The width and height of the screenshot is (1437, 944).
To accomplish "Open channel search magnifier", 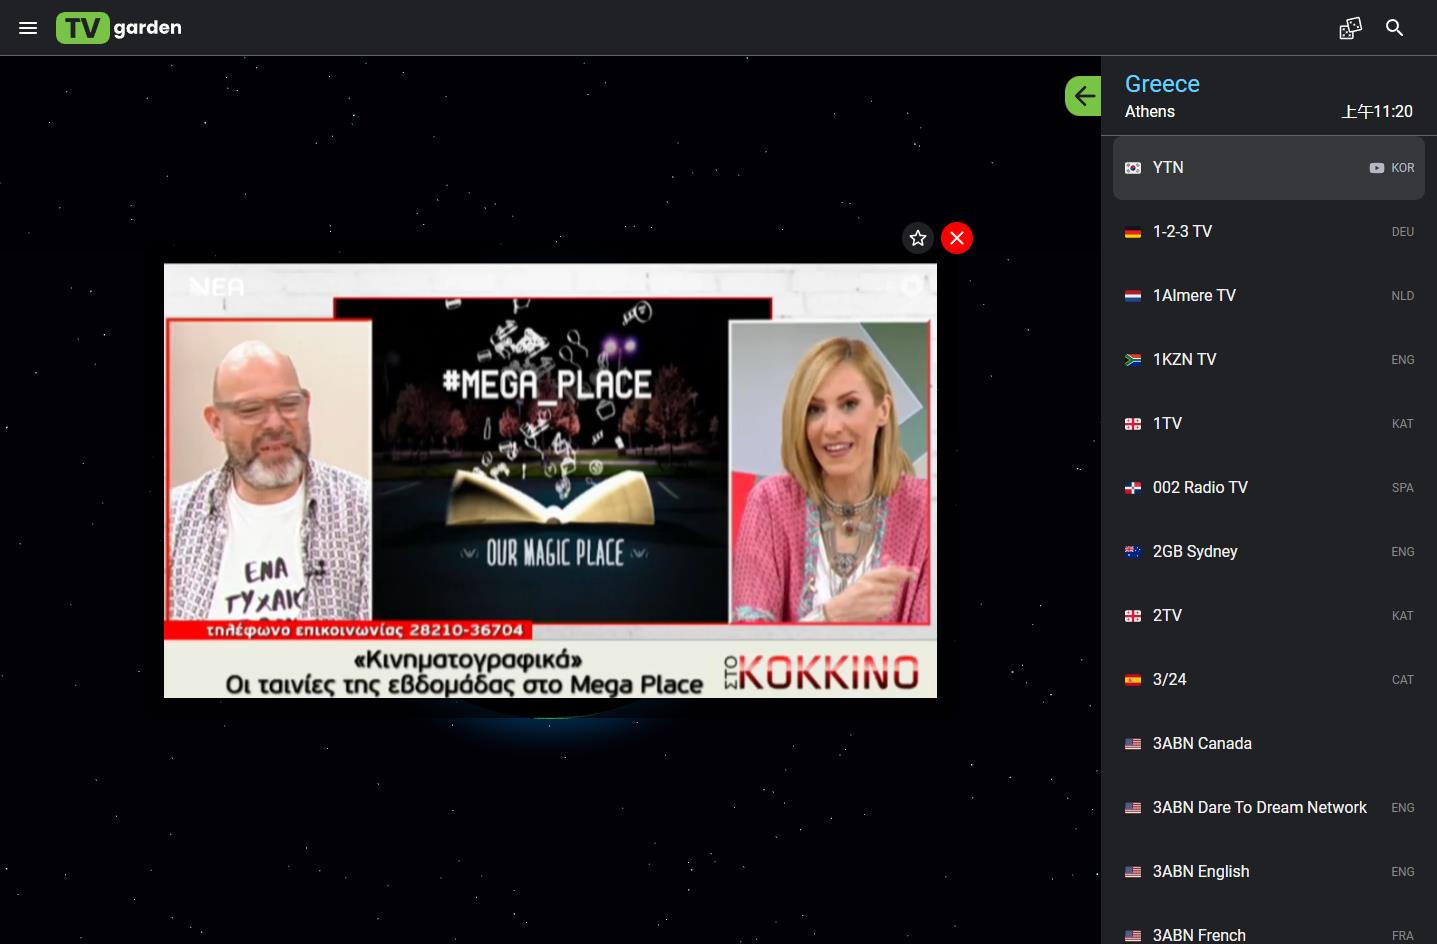I will click(1395, 28).
